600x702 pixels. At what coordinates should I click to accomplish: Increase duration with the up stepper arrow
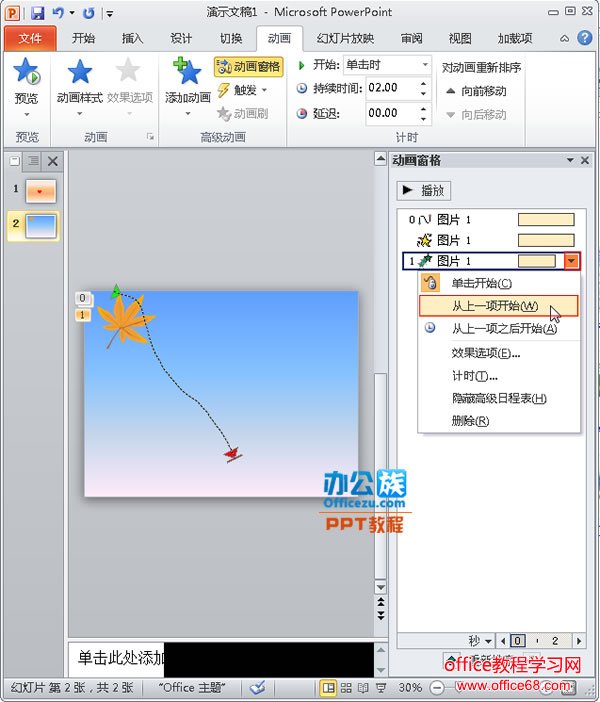pos(424,83)
